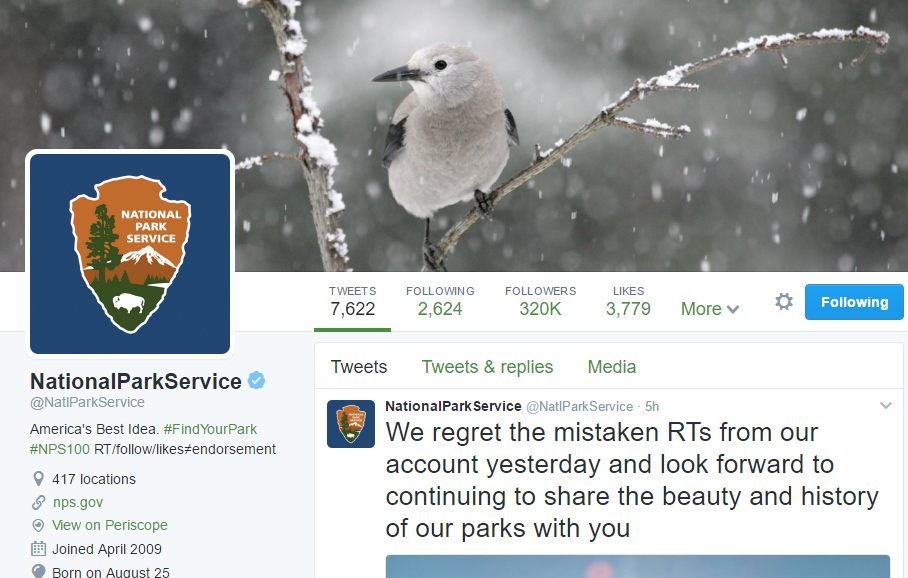
Task: View the 320K Followers list
Action: click(x=540, y=301)
